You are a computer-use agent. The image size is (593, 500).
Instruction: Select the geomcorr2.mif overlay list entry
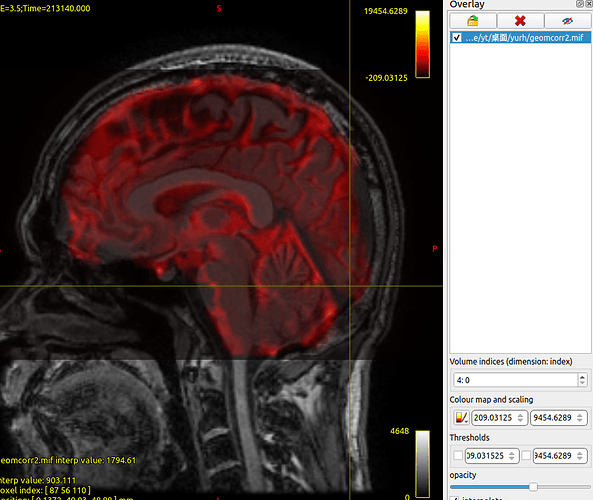(520, 37)
